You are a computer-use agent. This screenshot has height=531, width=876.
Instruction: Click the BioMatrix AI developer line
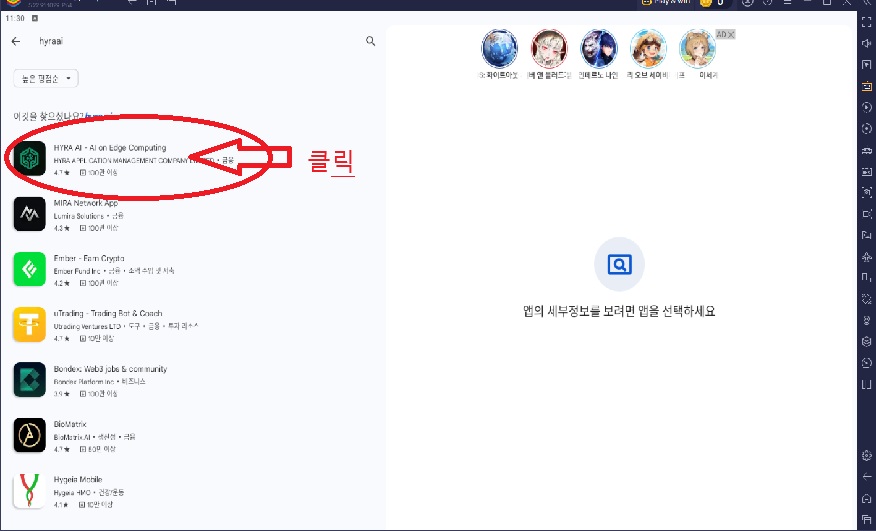[94, 437]
